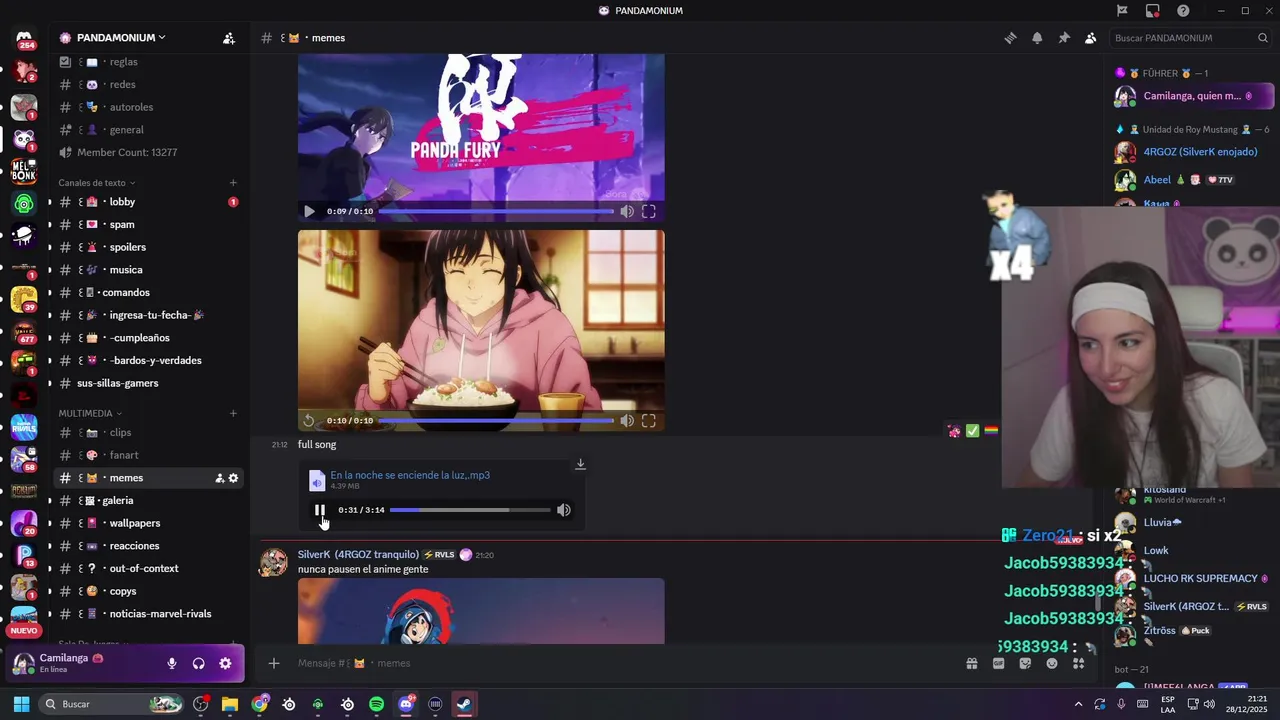1280x720 pixels.
Task: Fullscreen the anime eating video
Action: 649,421
